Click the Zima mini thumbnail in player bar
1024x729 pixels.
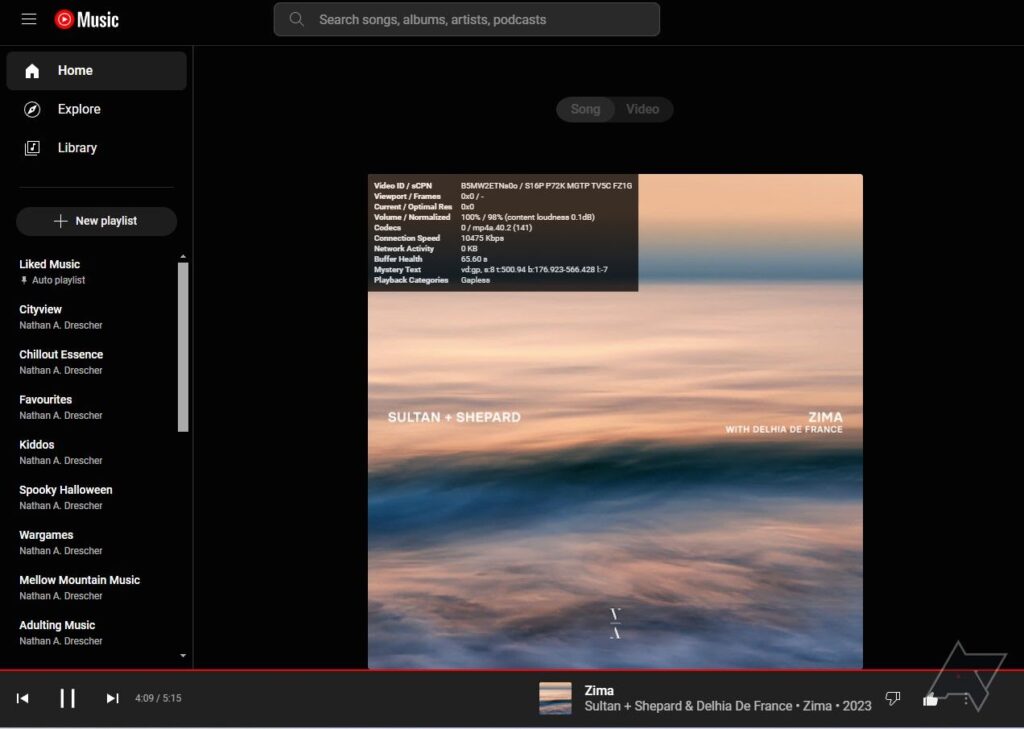tap(555, 698)
